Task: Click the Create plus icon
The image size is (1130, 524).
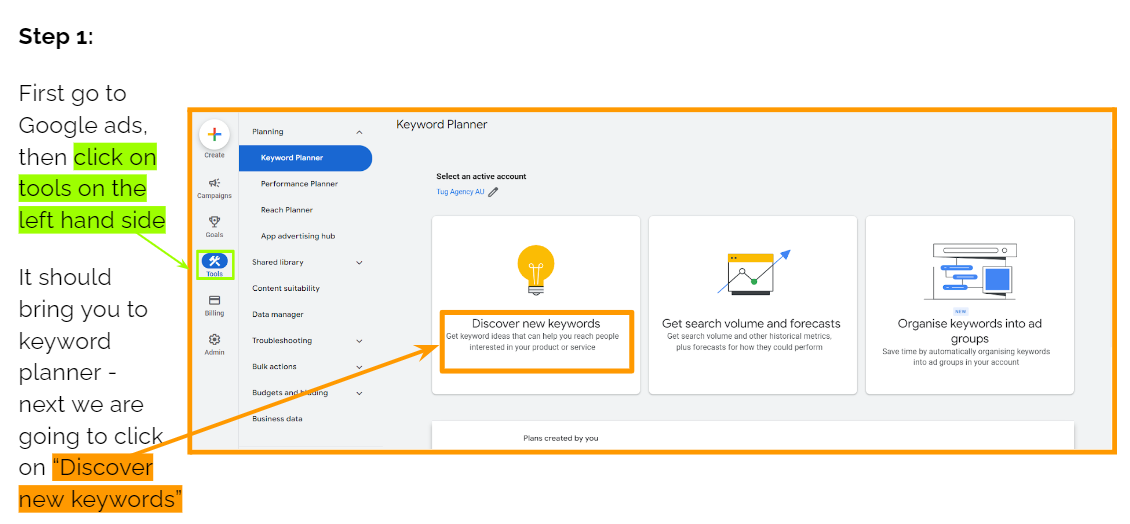Action: click(x=214, y=135)
